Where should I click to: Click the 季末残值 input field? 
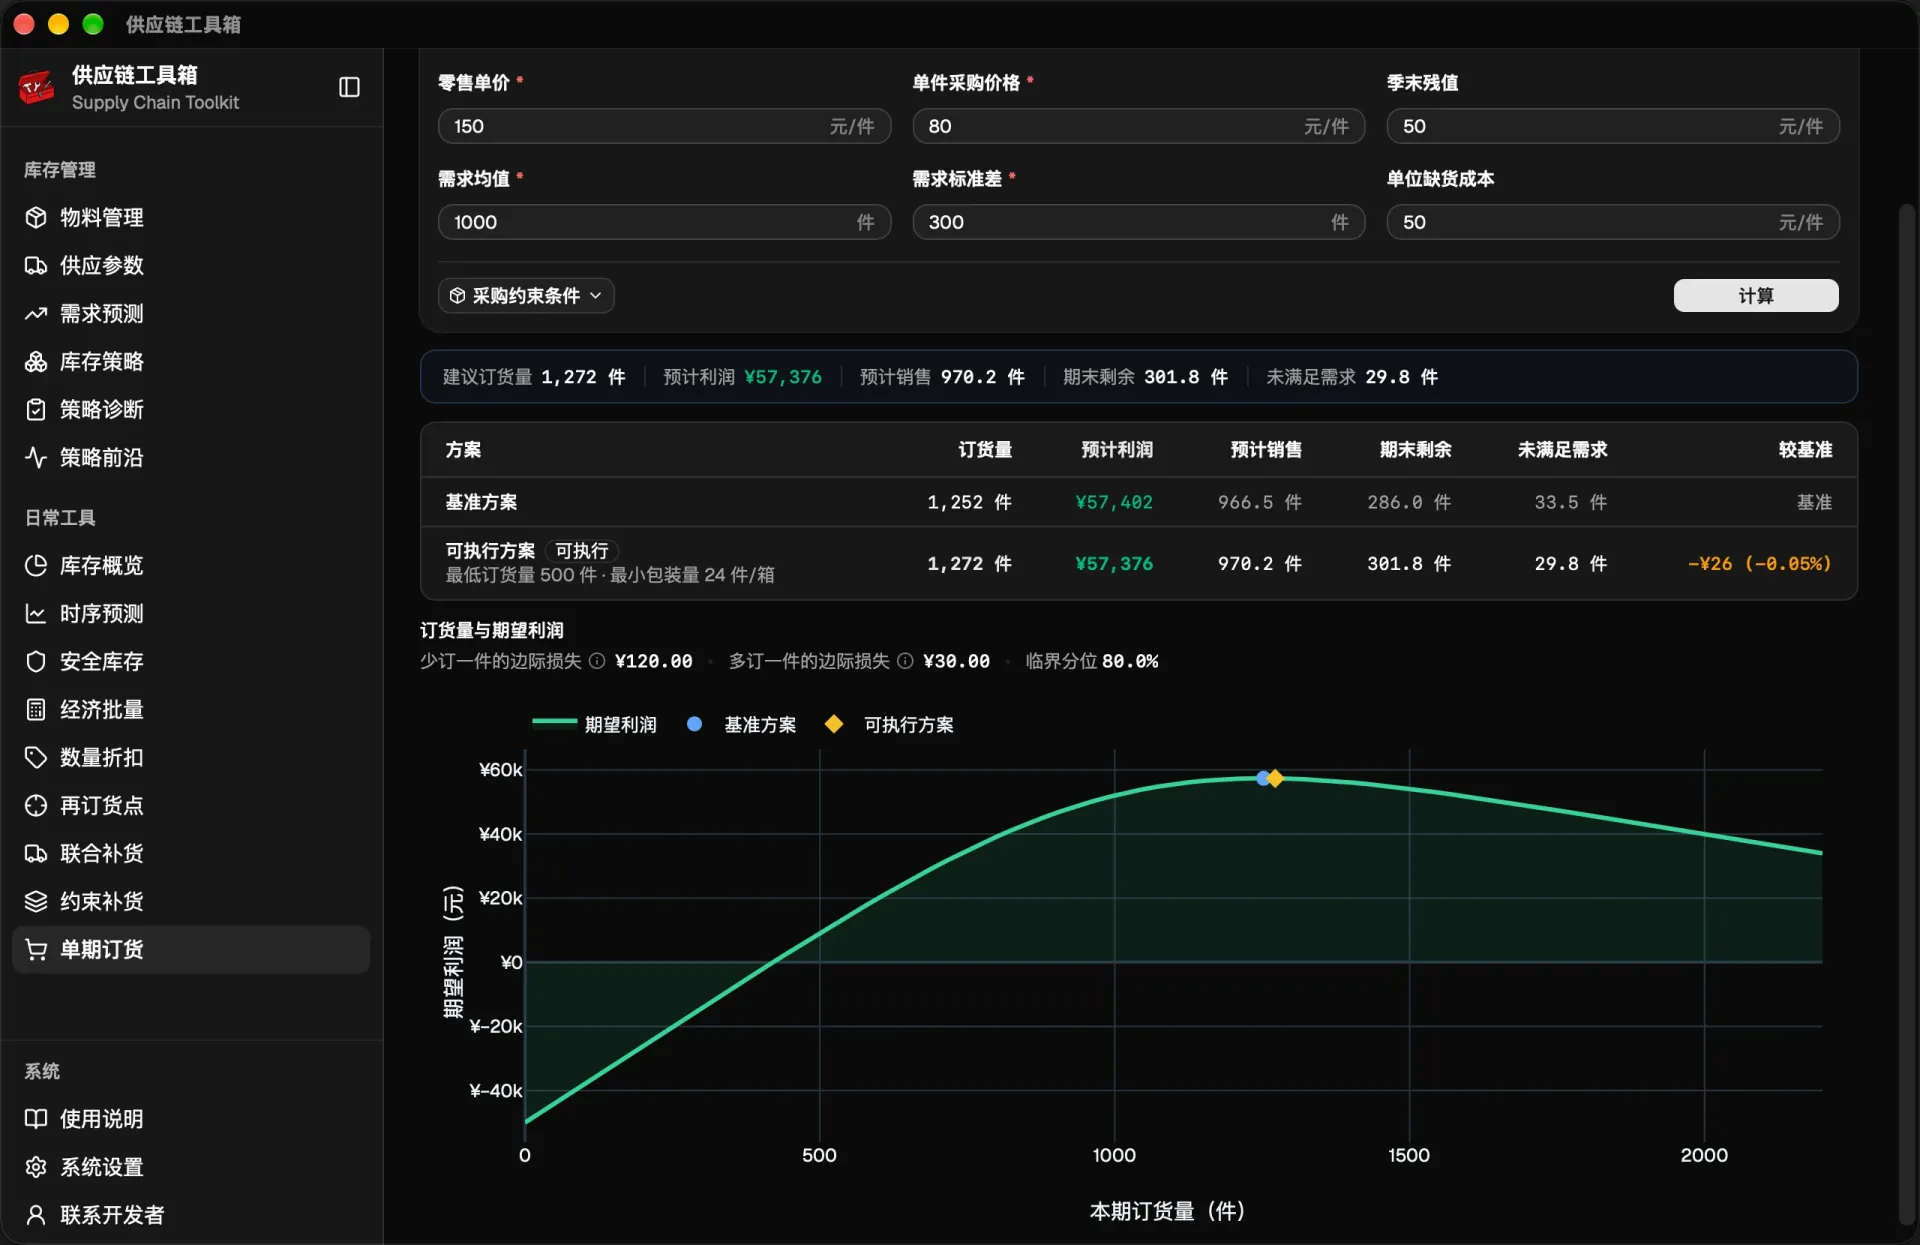[x=1612, y=126]
